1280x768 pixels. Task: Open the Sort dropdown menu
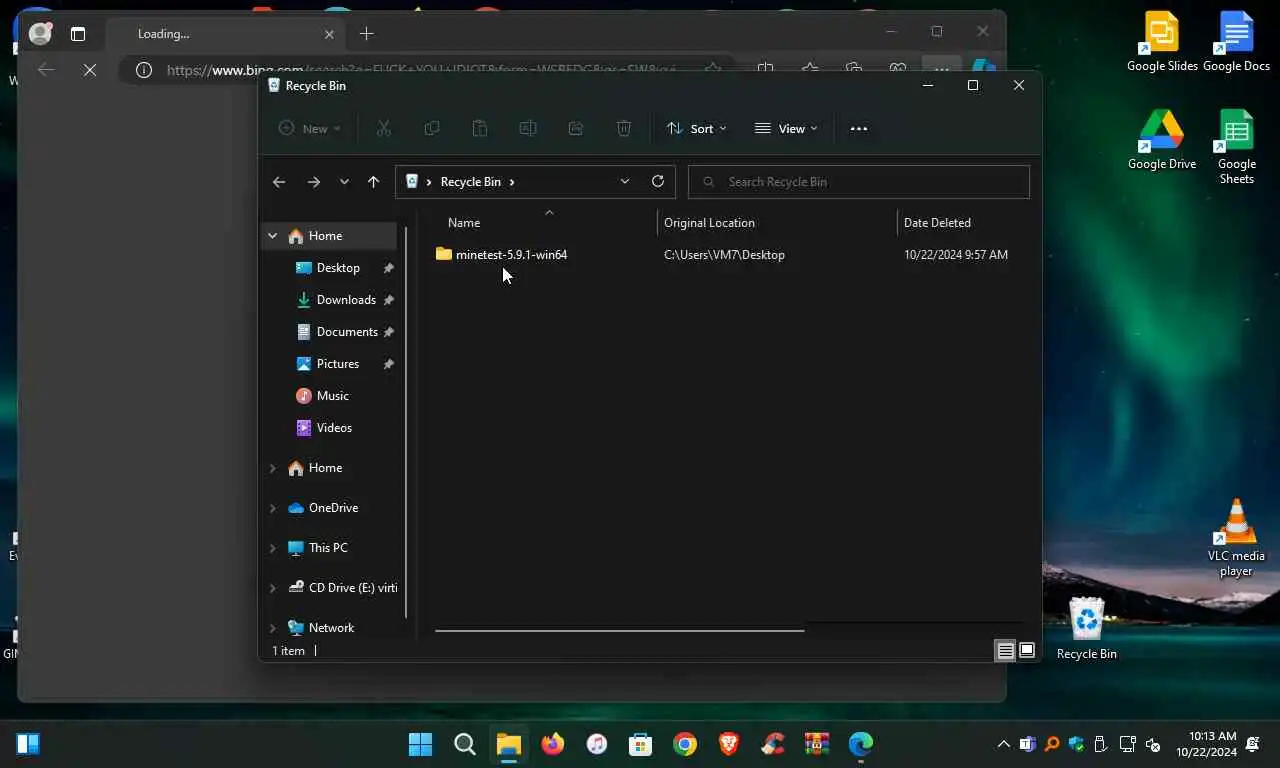pyautogui.click(x=697, y=128)
